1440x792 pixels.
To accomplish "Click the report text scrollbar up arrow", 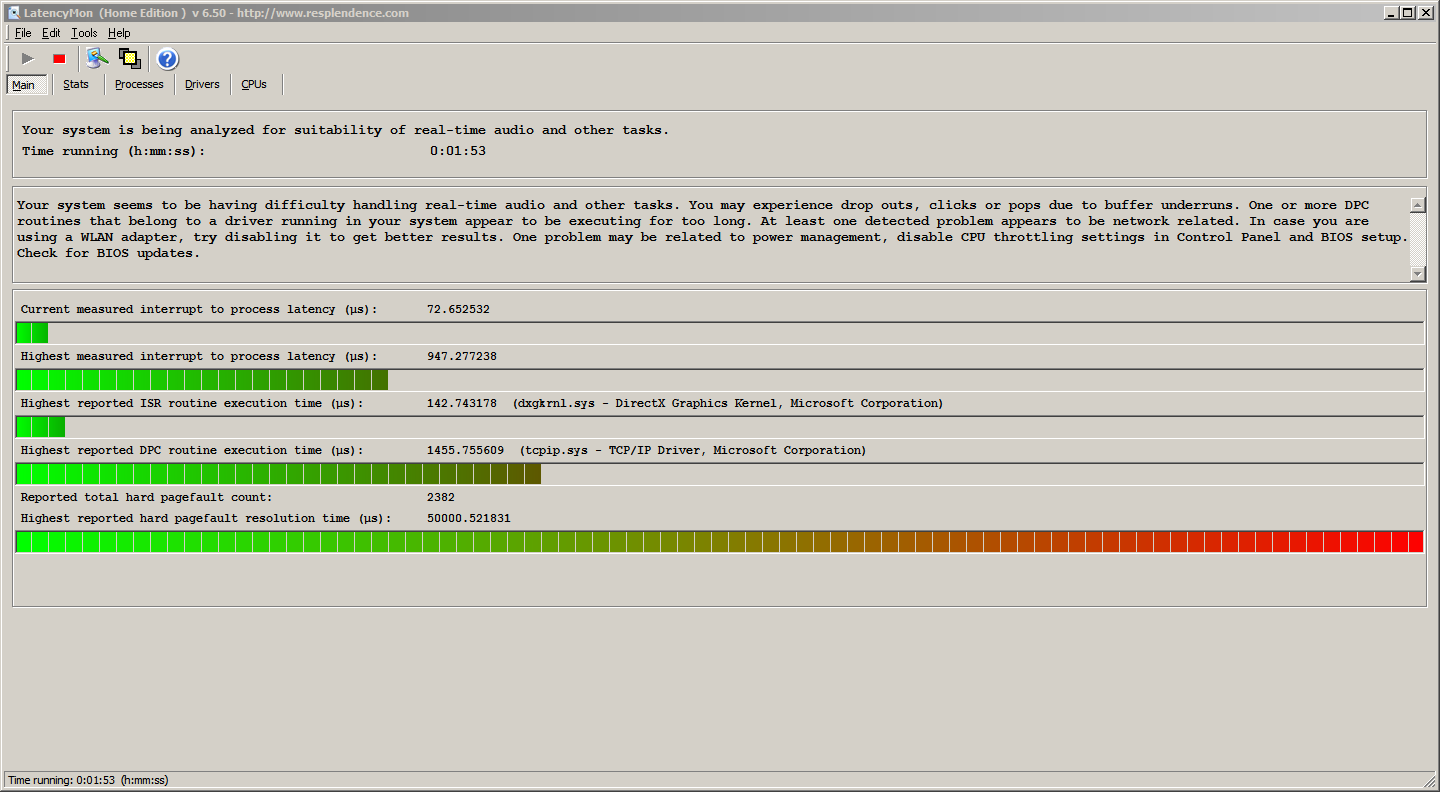I will click(1417, 205).
